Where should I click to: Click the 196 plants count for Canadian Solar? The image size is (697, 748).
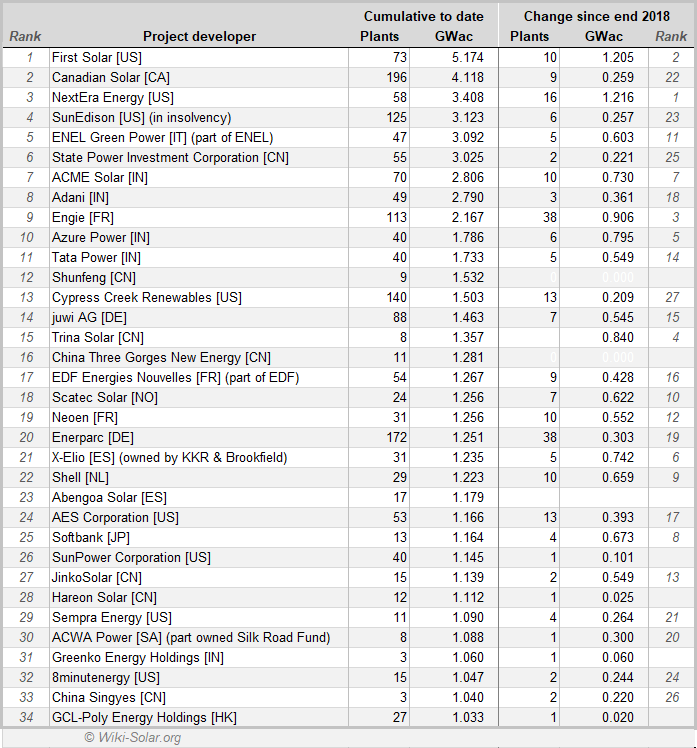(x=397, y=77)
